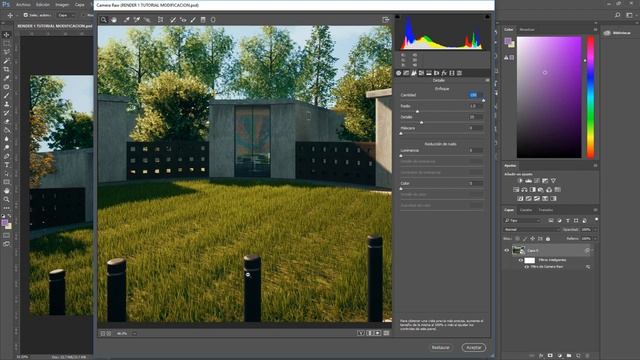Open the Archivo menu
The height and width of the screenshot is (360, 640).
click(x=23, y=4)
